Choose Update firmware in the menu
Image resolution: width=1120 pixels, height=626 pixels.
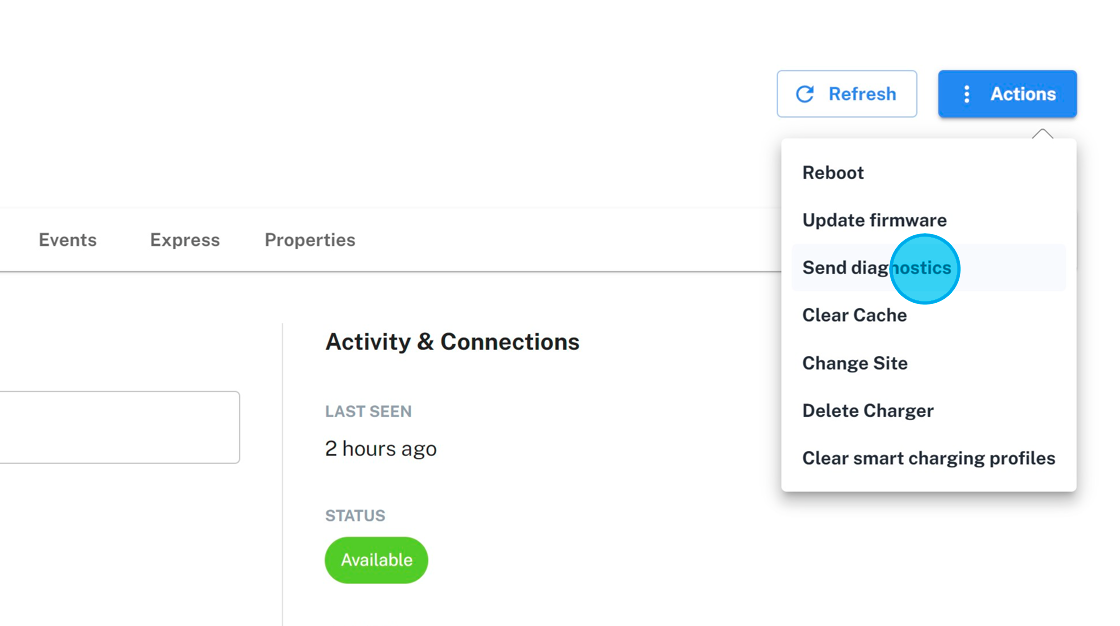874,220
